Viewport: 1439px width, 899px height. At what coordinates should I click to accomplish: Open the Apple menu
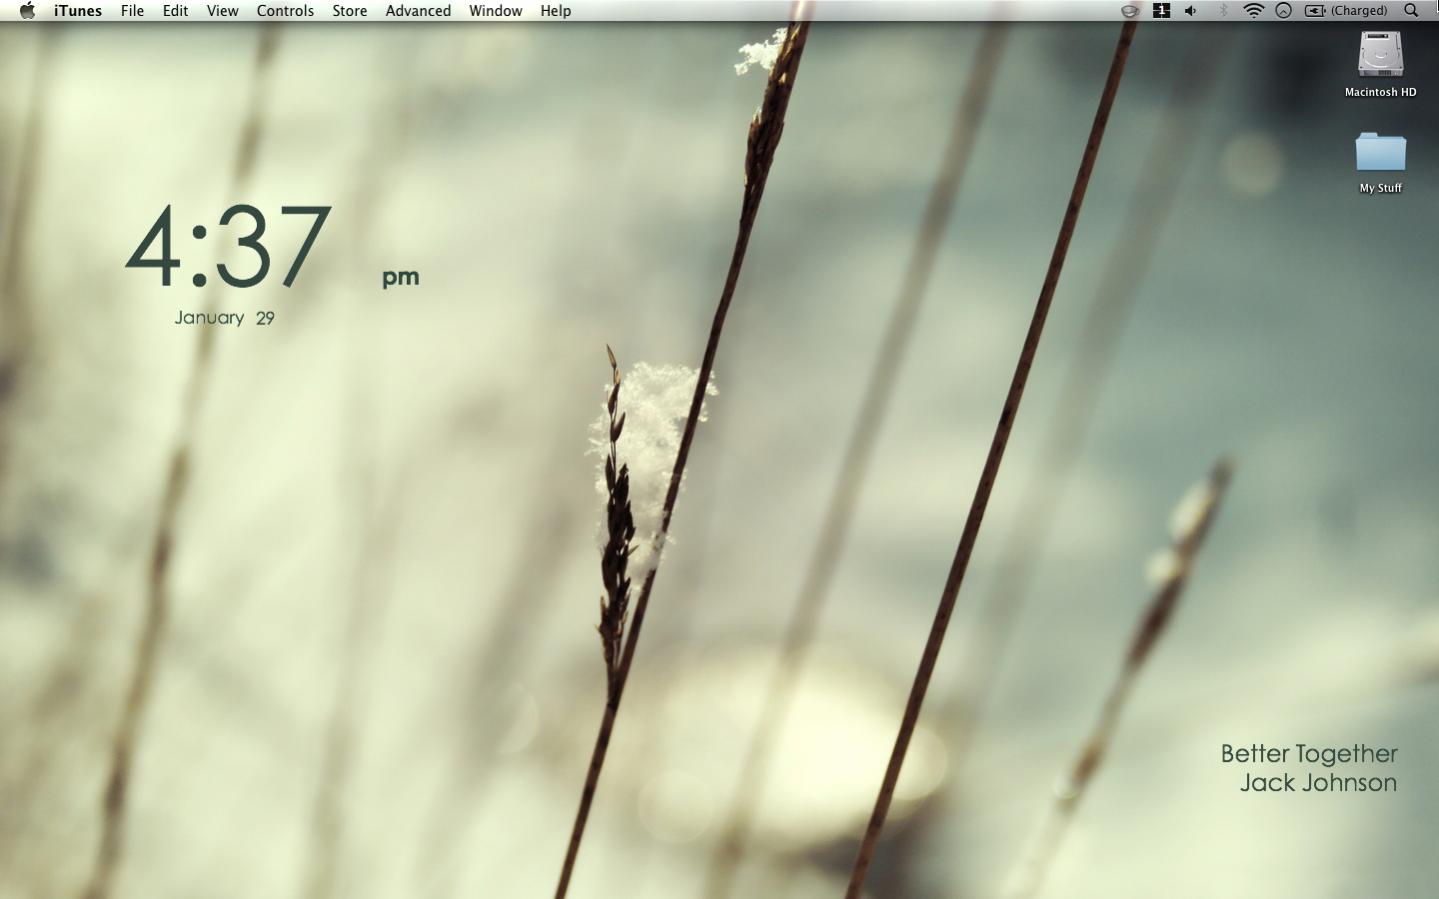coord(27,11)
